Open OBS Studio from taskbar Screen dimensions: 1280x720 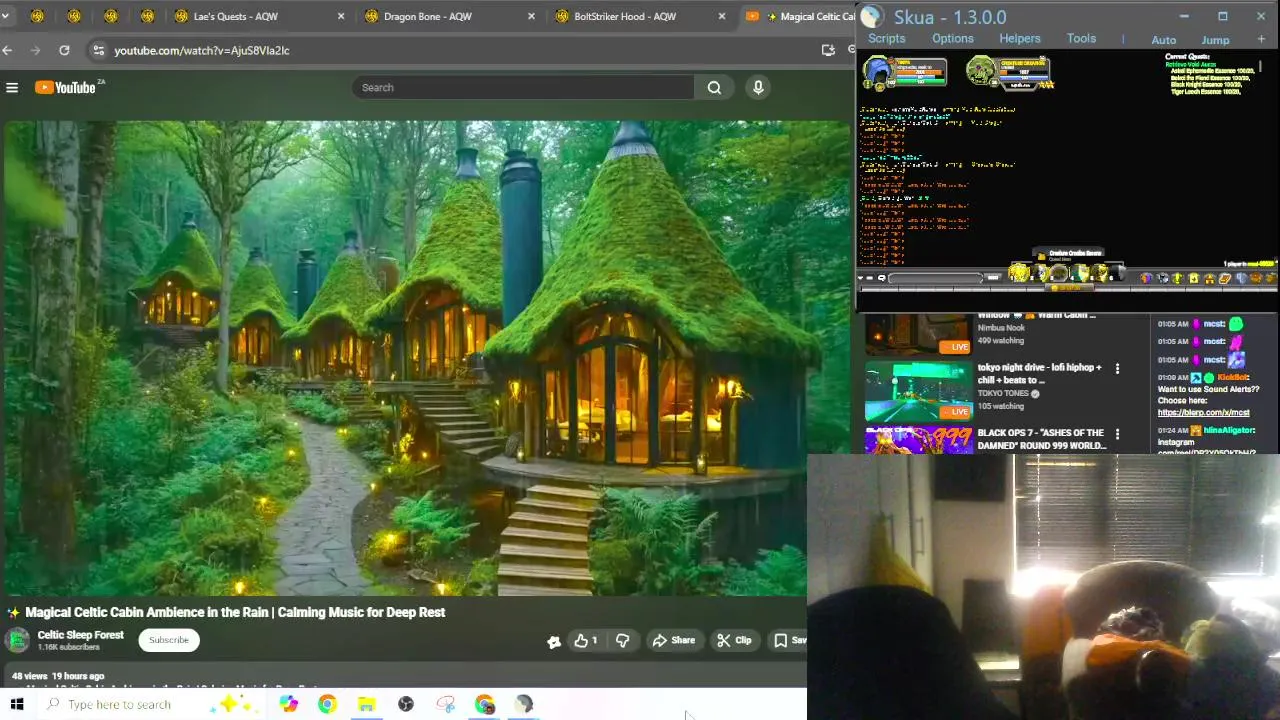click(x=405, y=704)
